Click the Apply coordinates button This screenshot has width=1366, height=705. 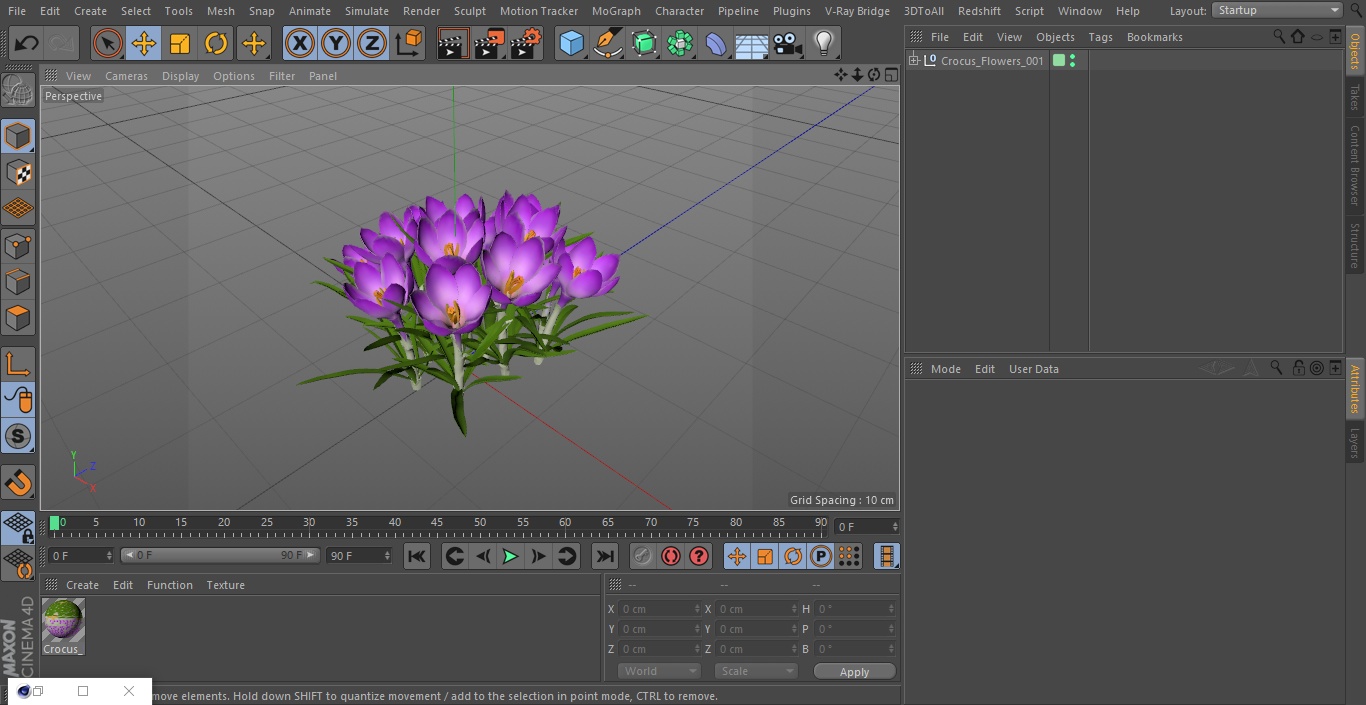pyautogui.click(x=854, y=672)
